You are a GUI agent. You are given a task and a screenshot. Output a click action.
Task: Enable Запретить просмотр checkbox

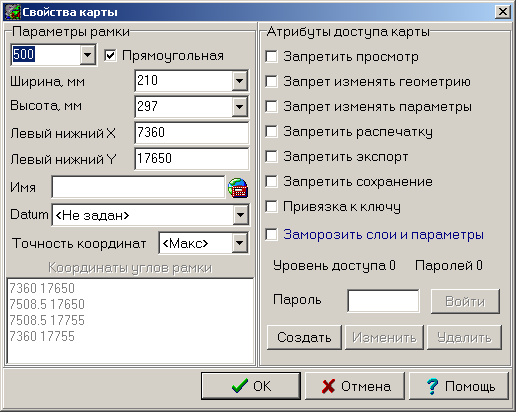271,56
